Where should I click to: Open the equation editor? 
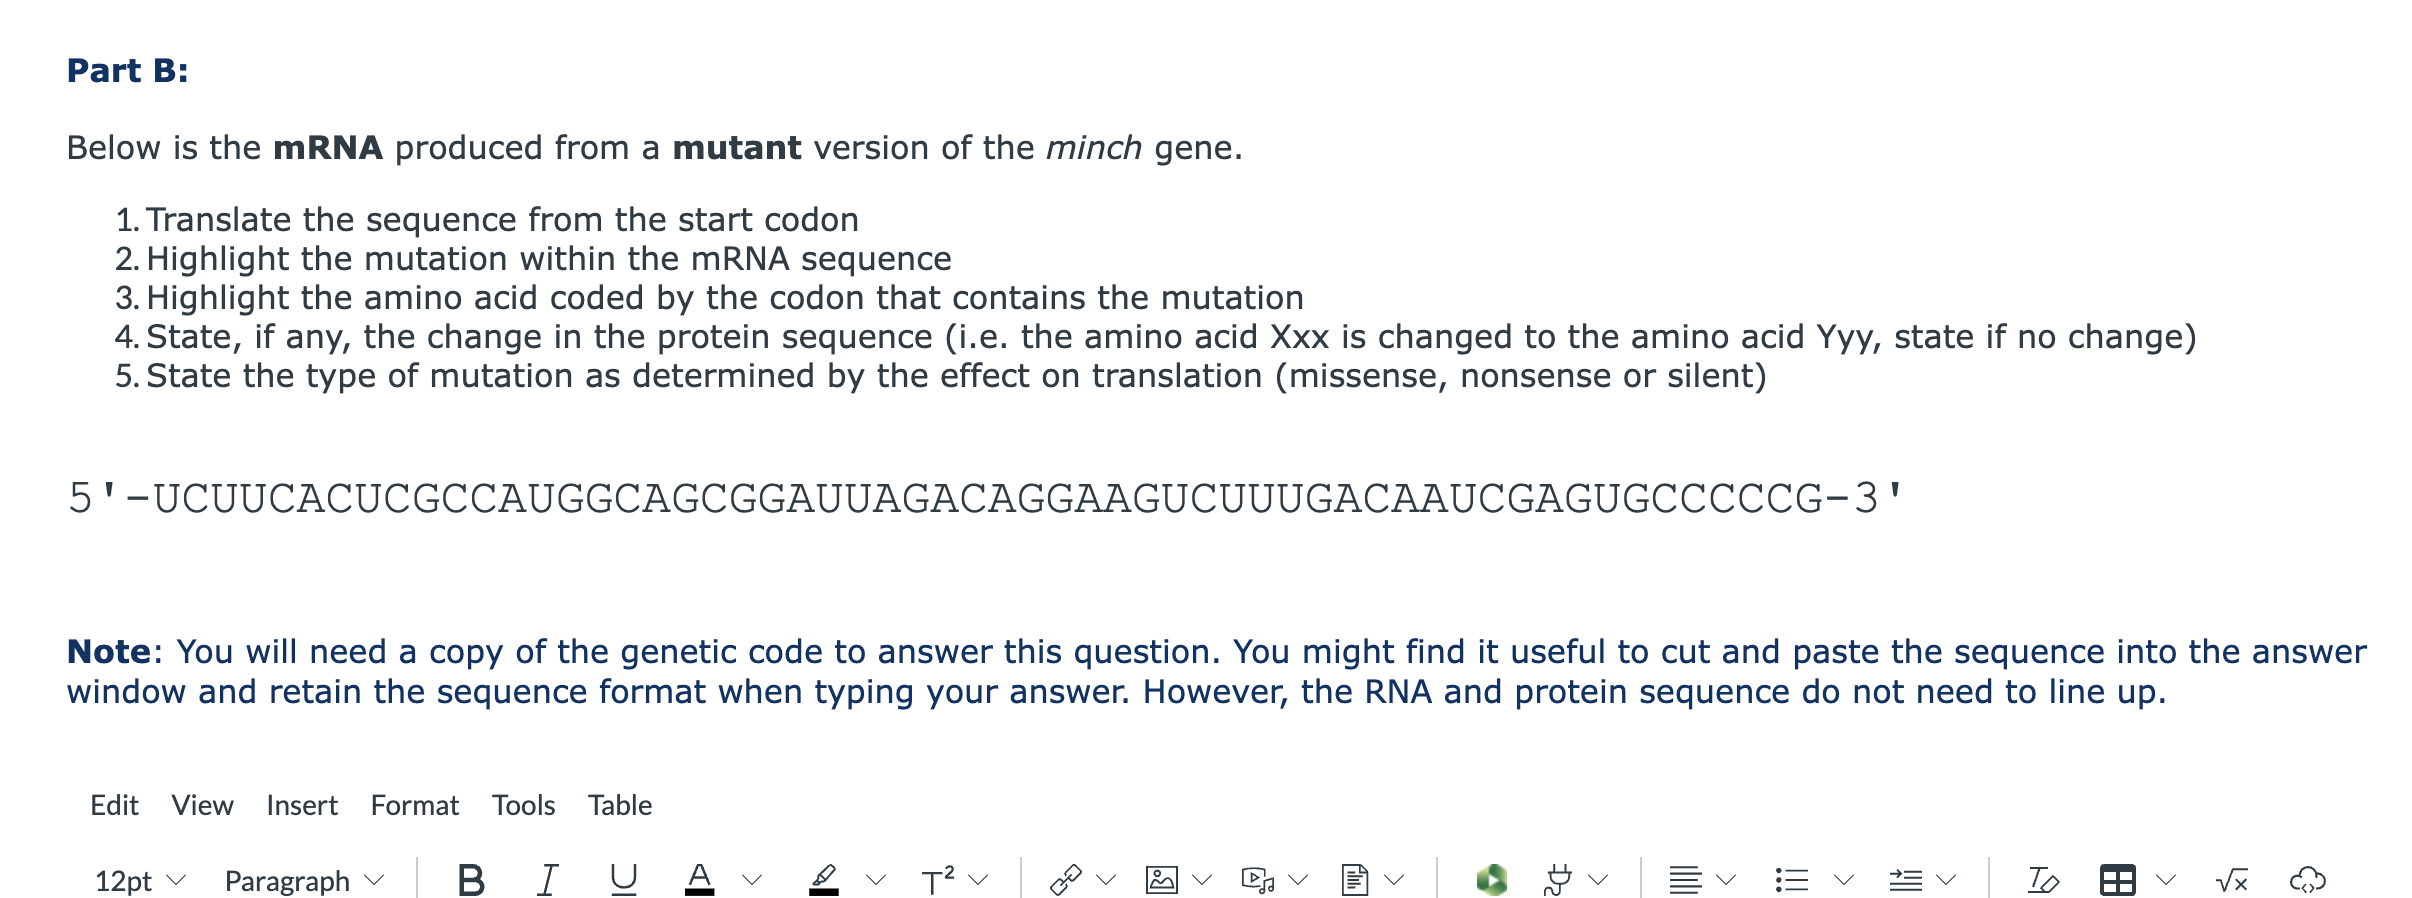(x=2230, y=880)
